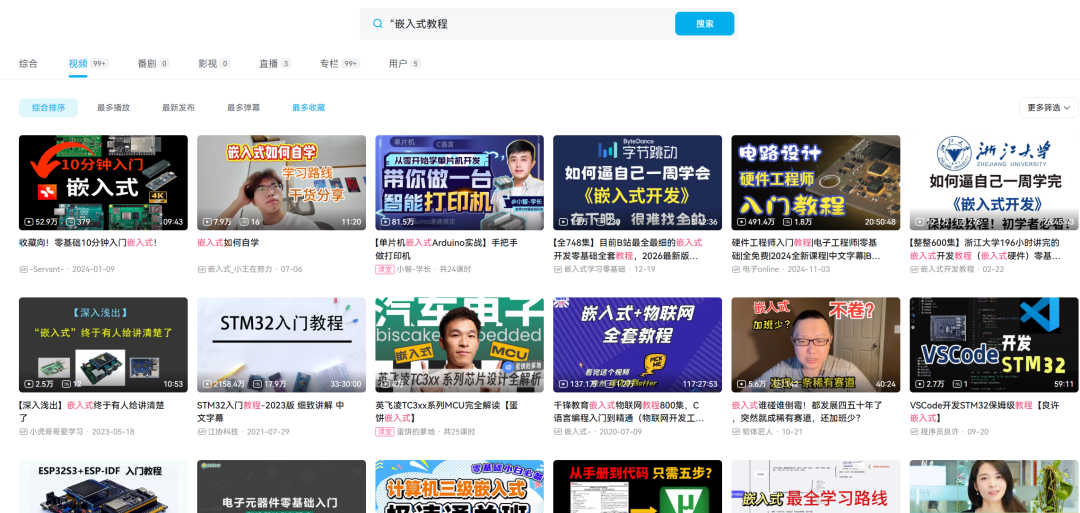Sort results by 最多收藏

[x=309, y=108]
